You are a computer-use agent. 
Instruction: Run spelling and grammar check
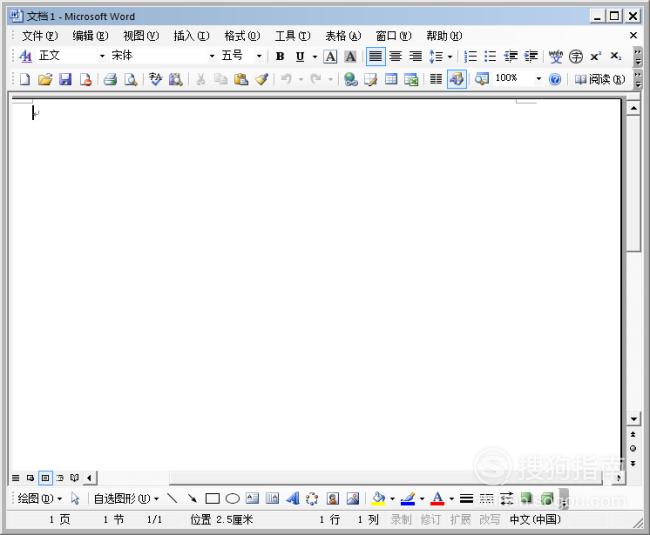pyautogui.click(x=155, y=79)
